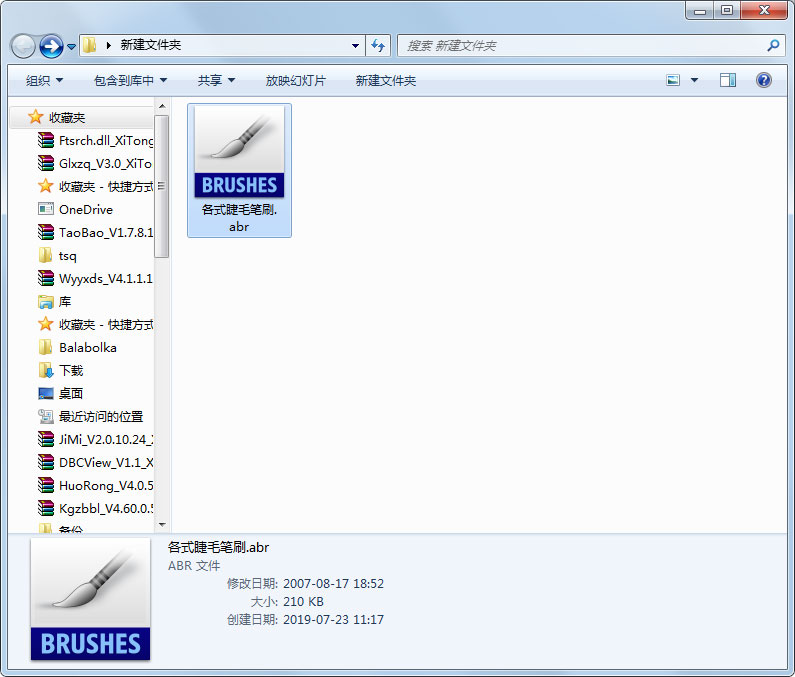
Task: Open 库 in navigation pane
Action: coord(65,302)
